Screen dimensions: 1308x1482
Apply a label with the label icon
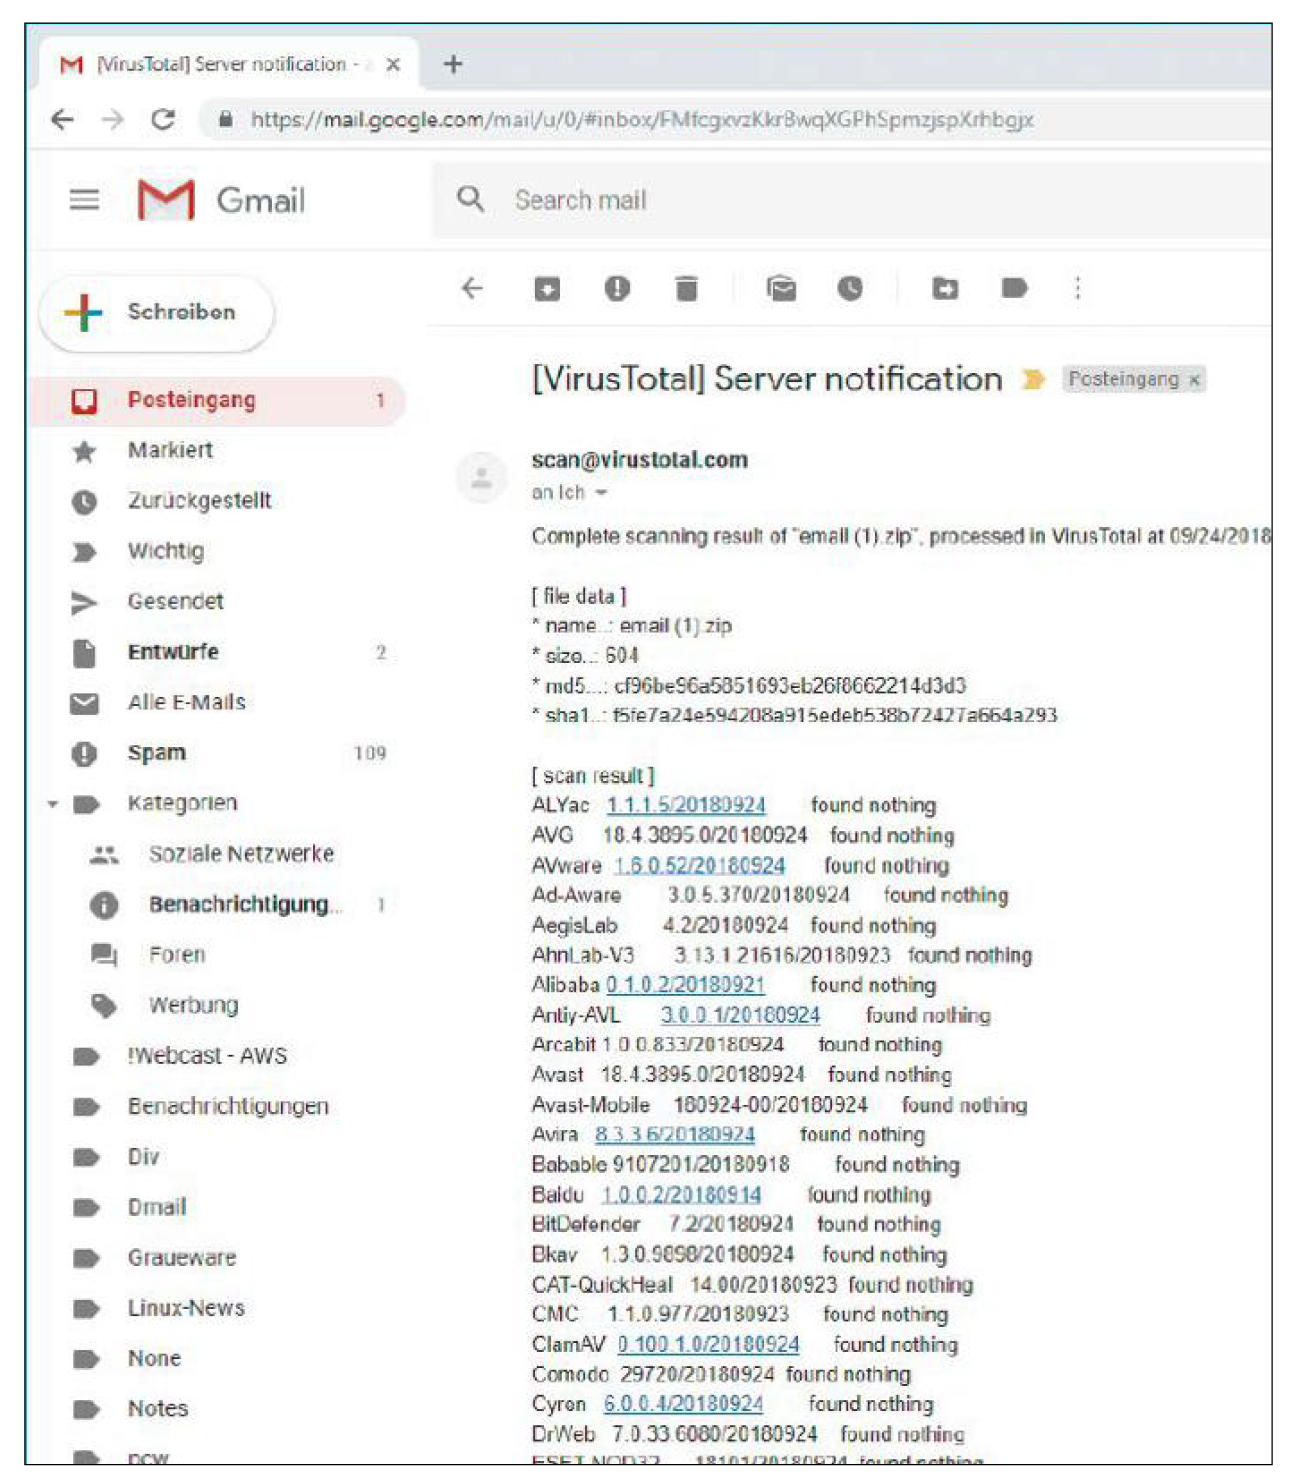[1014, 289]
